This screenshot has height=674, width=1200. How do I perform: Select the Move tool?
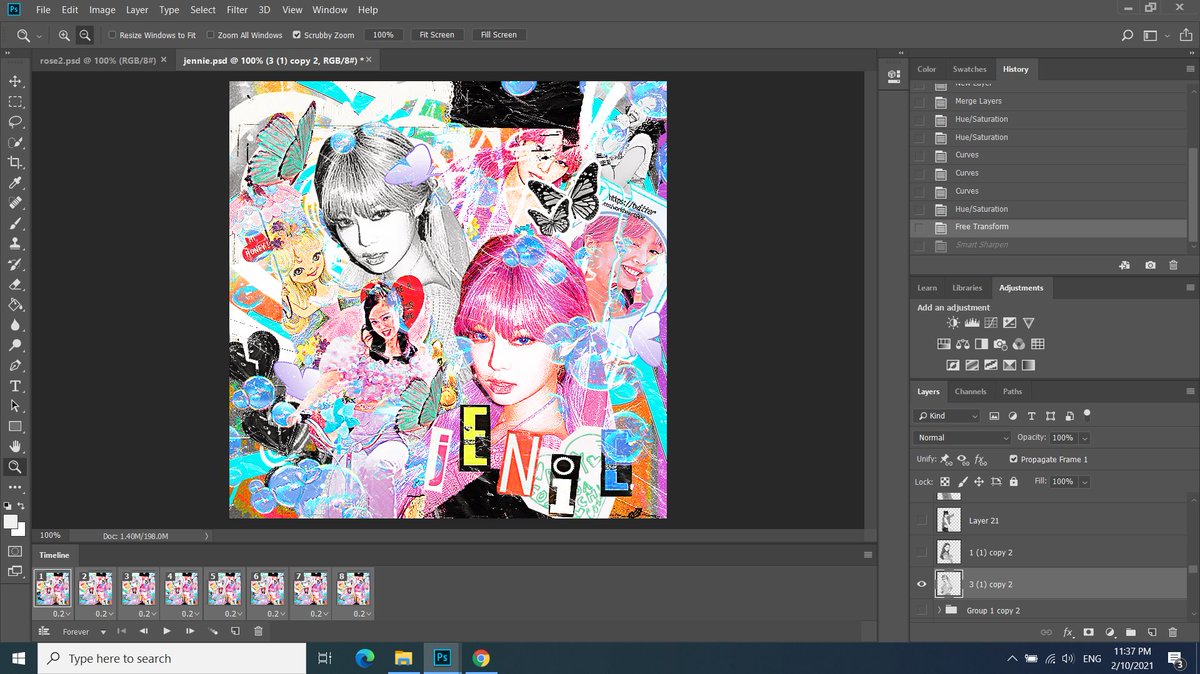coord(16,80)
